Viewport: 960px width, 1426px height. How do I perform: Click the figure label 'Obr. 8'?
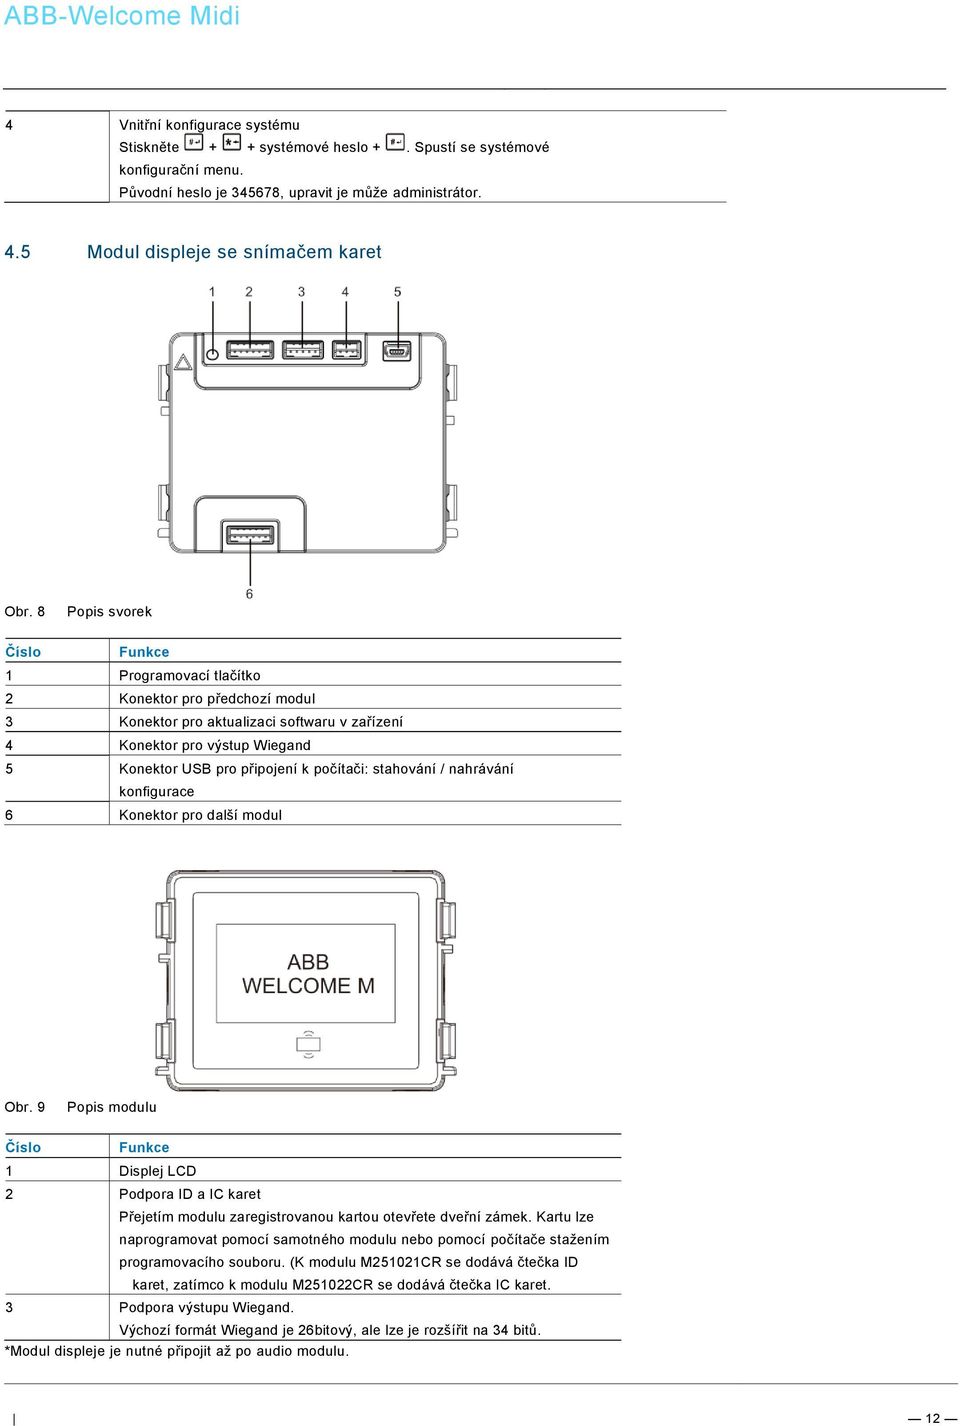tap(25, 611)
